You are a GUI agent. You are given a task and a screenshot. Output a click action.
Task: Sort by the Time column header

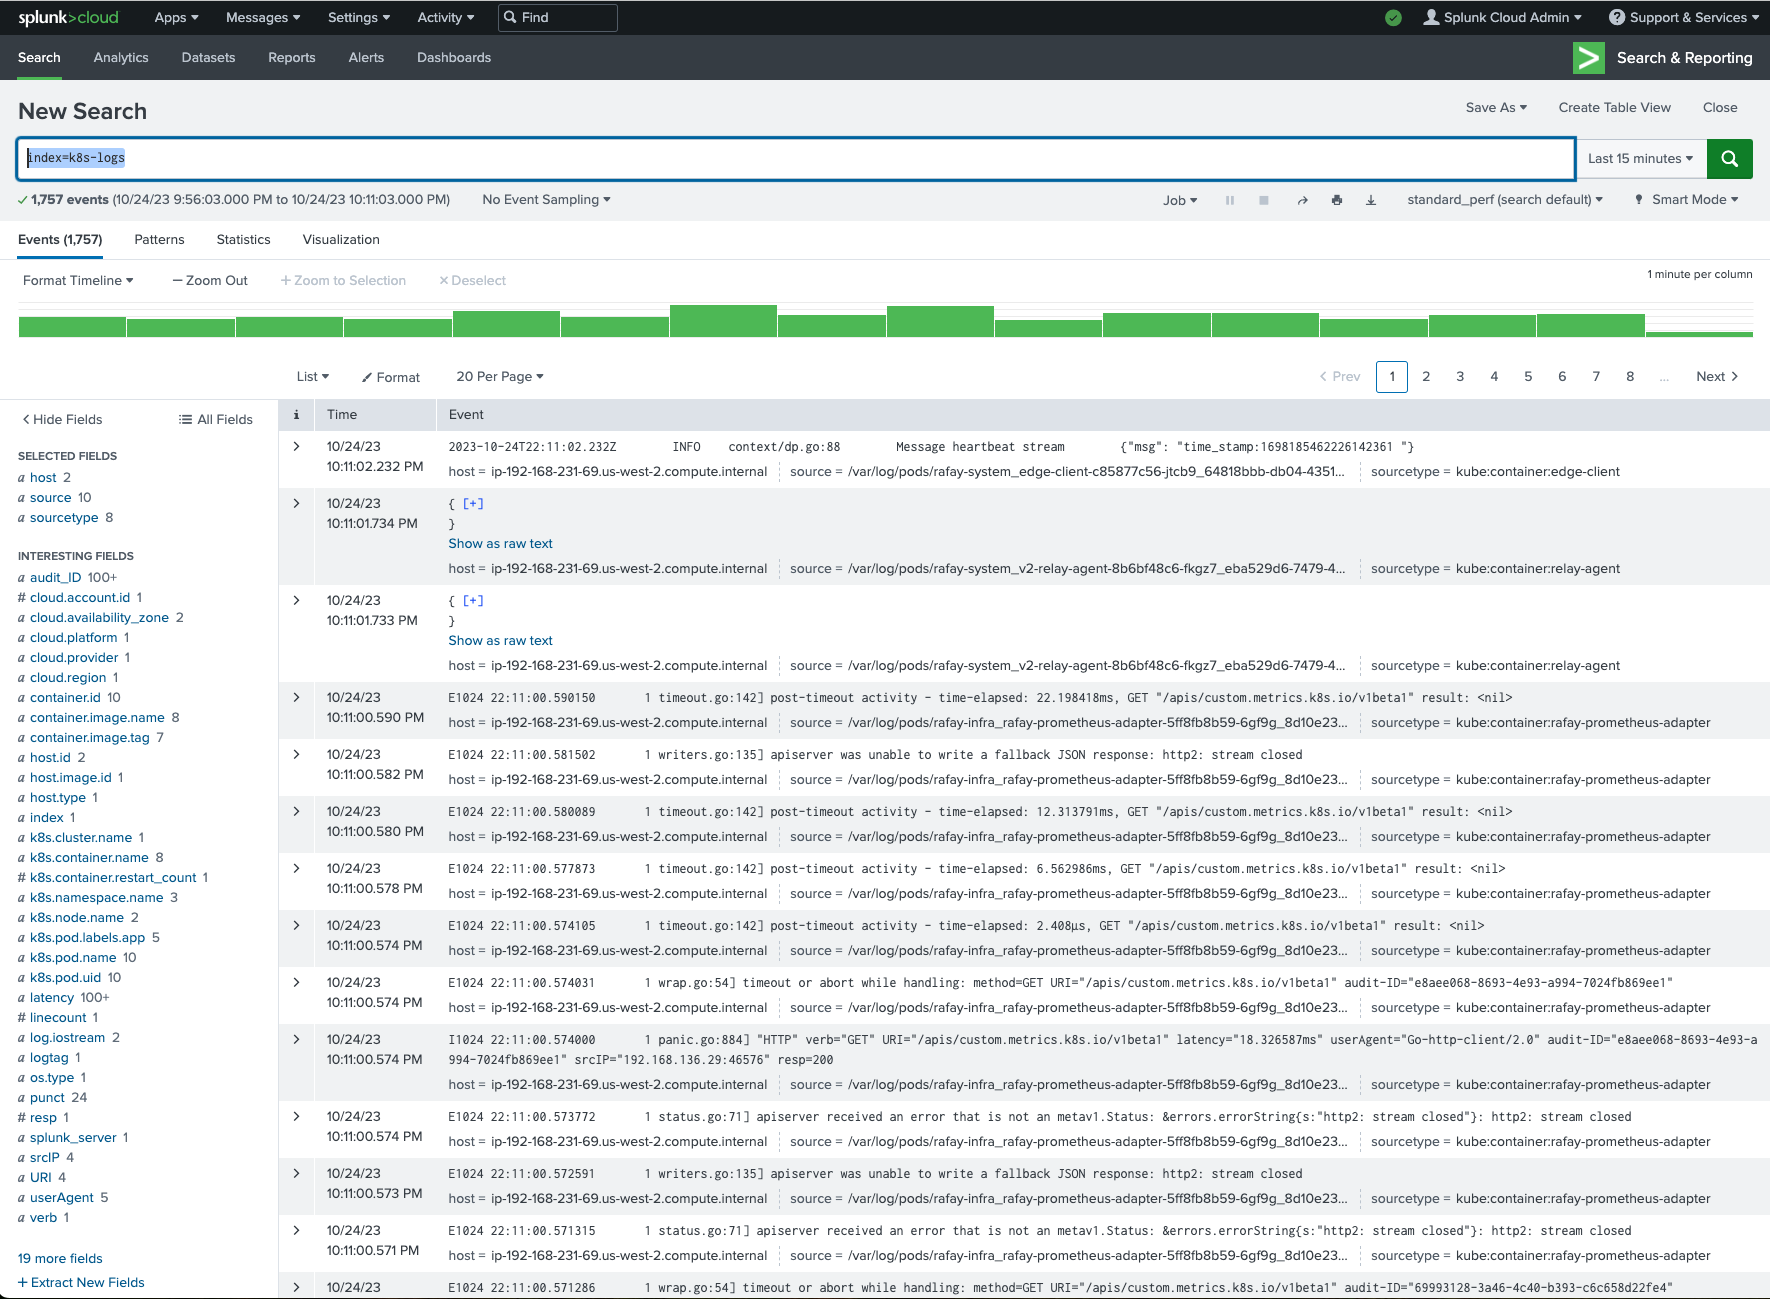point(342,414)
